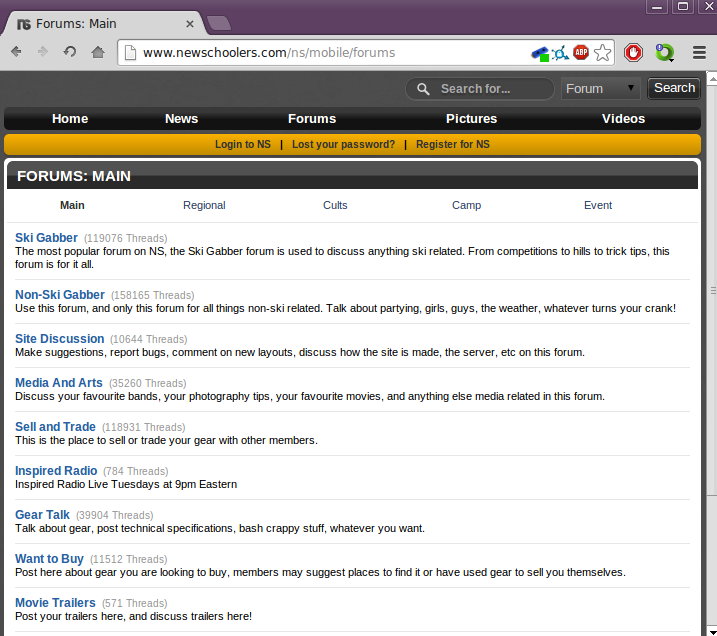Open the Site Discussion forum
Screen dimensions: 717x636
point(59,339)
